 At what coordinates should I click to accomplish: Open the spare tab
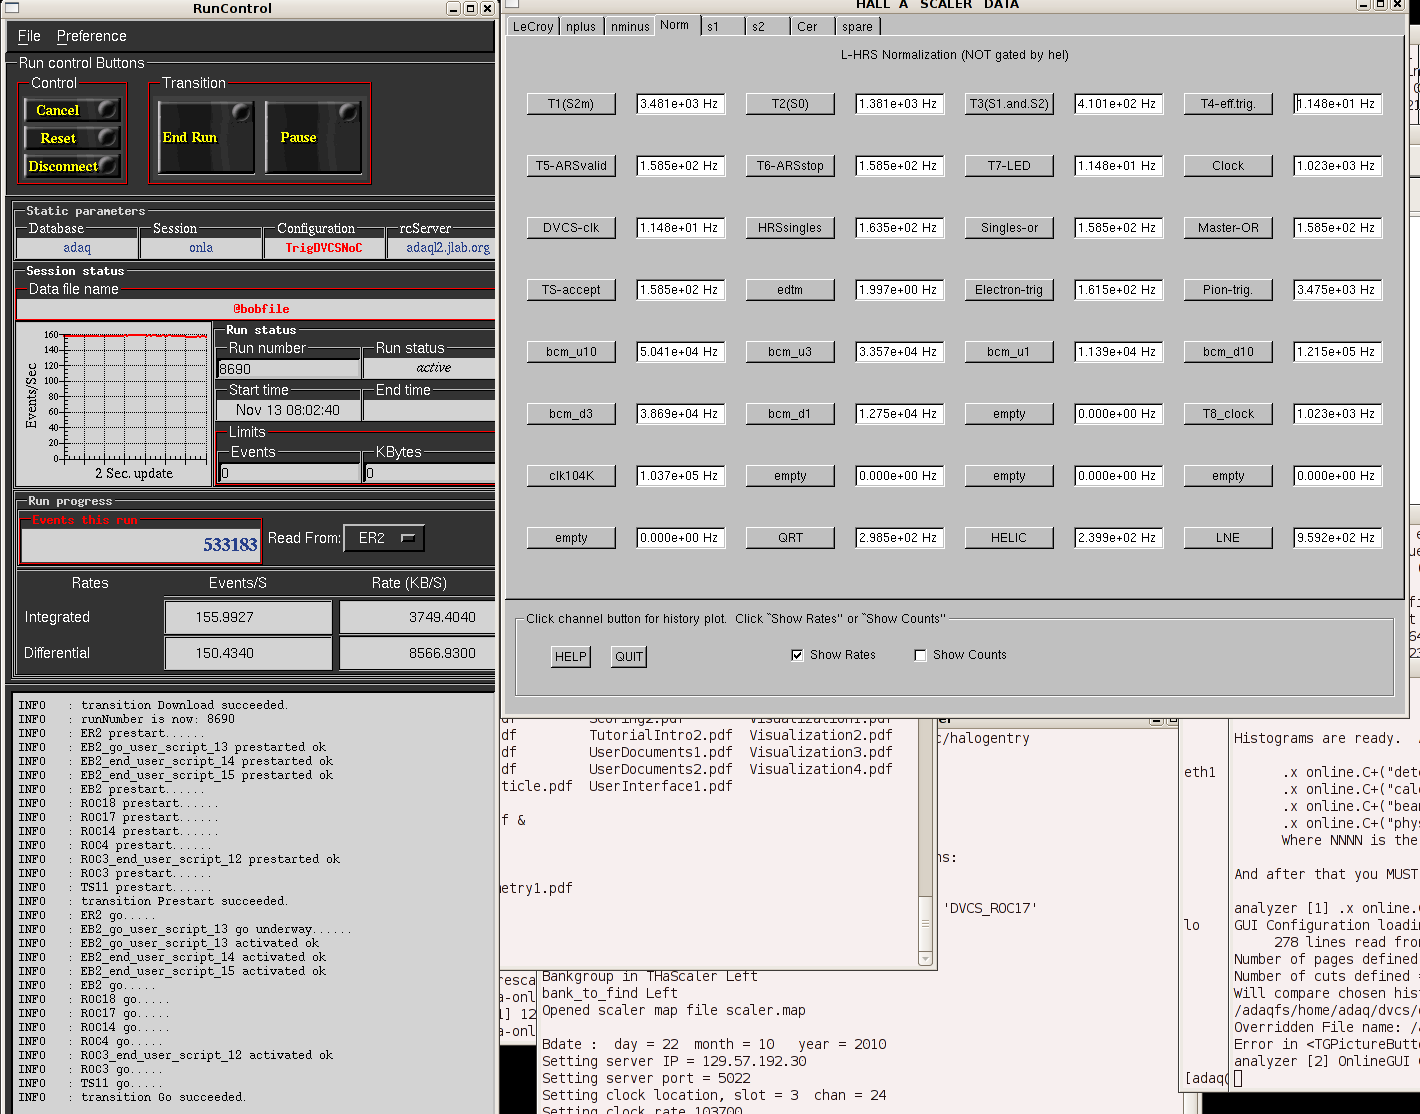(860, 27)
